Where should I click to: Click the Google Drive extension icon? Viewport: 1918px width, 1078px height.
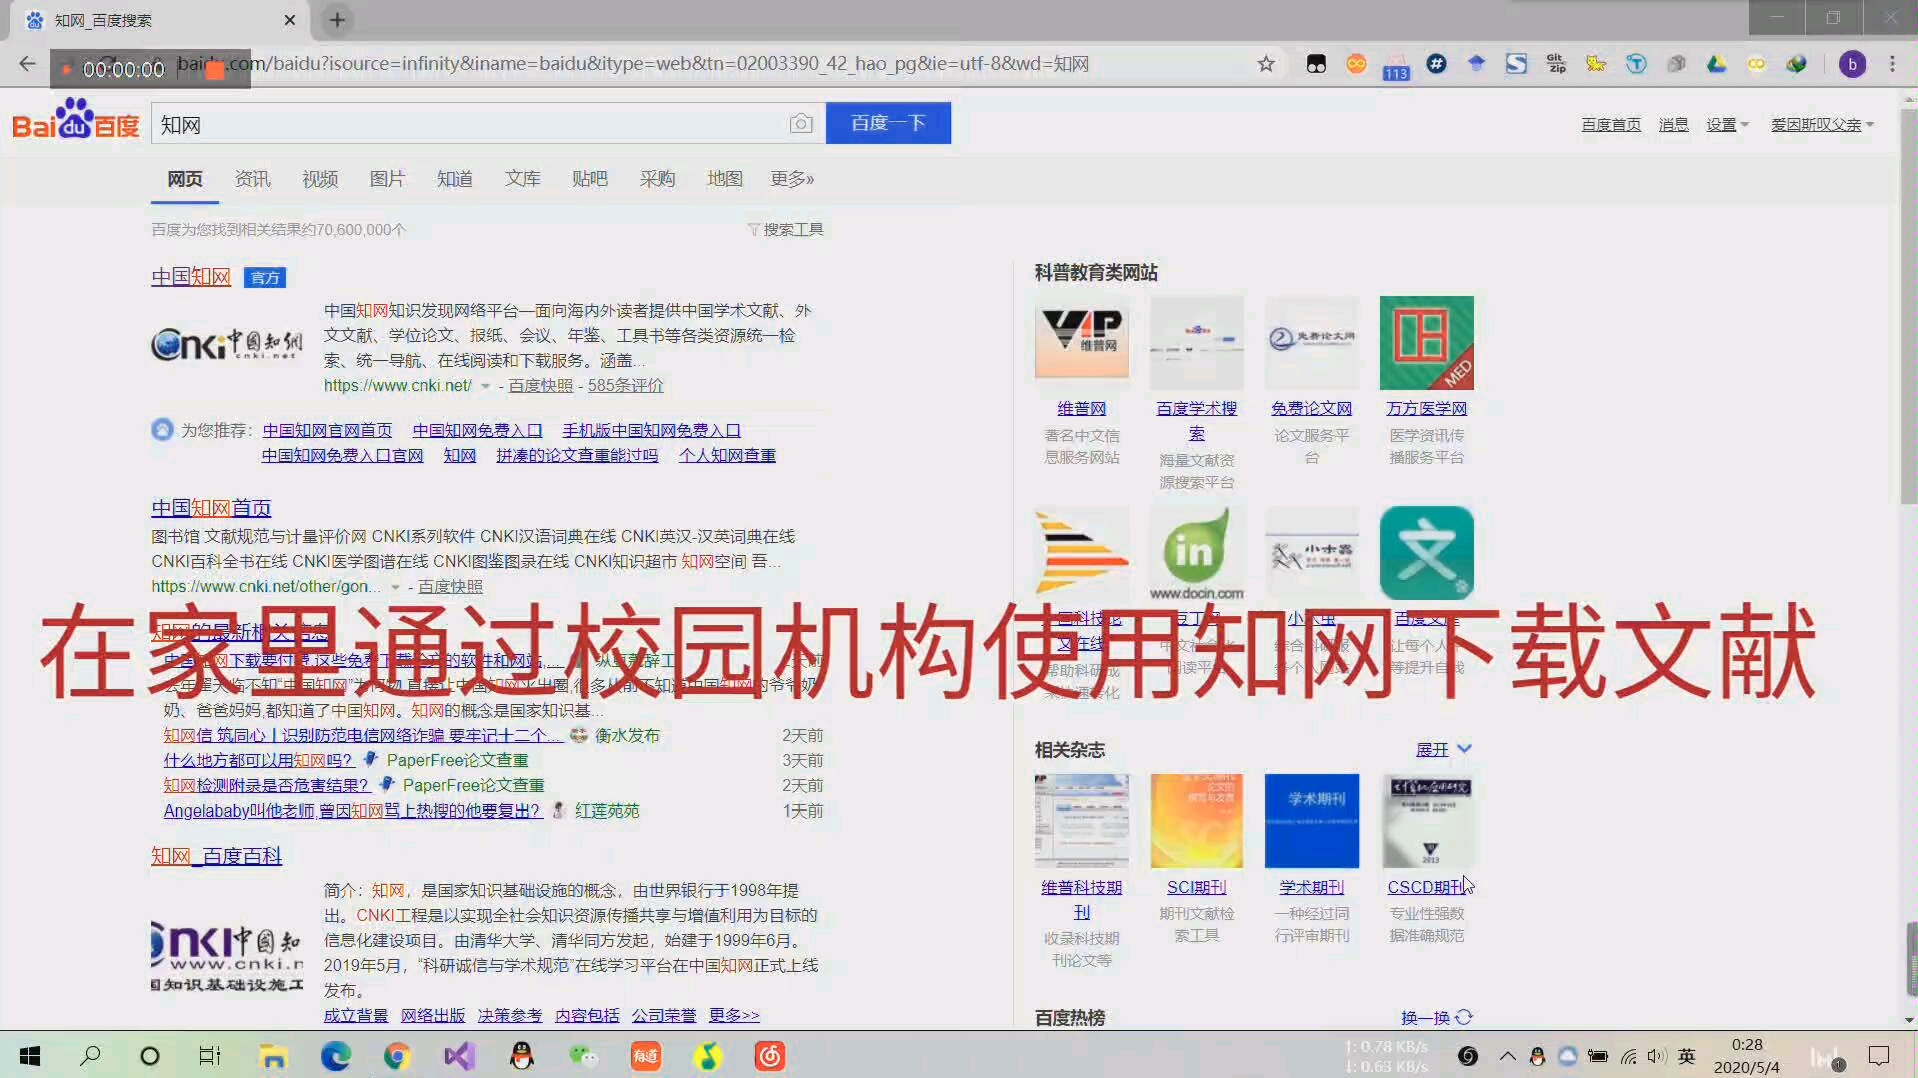coord(1716,64)
